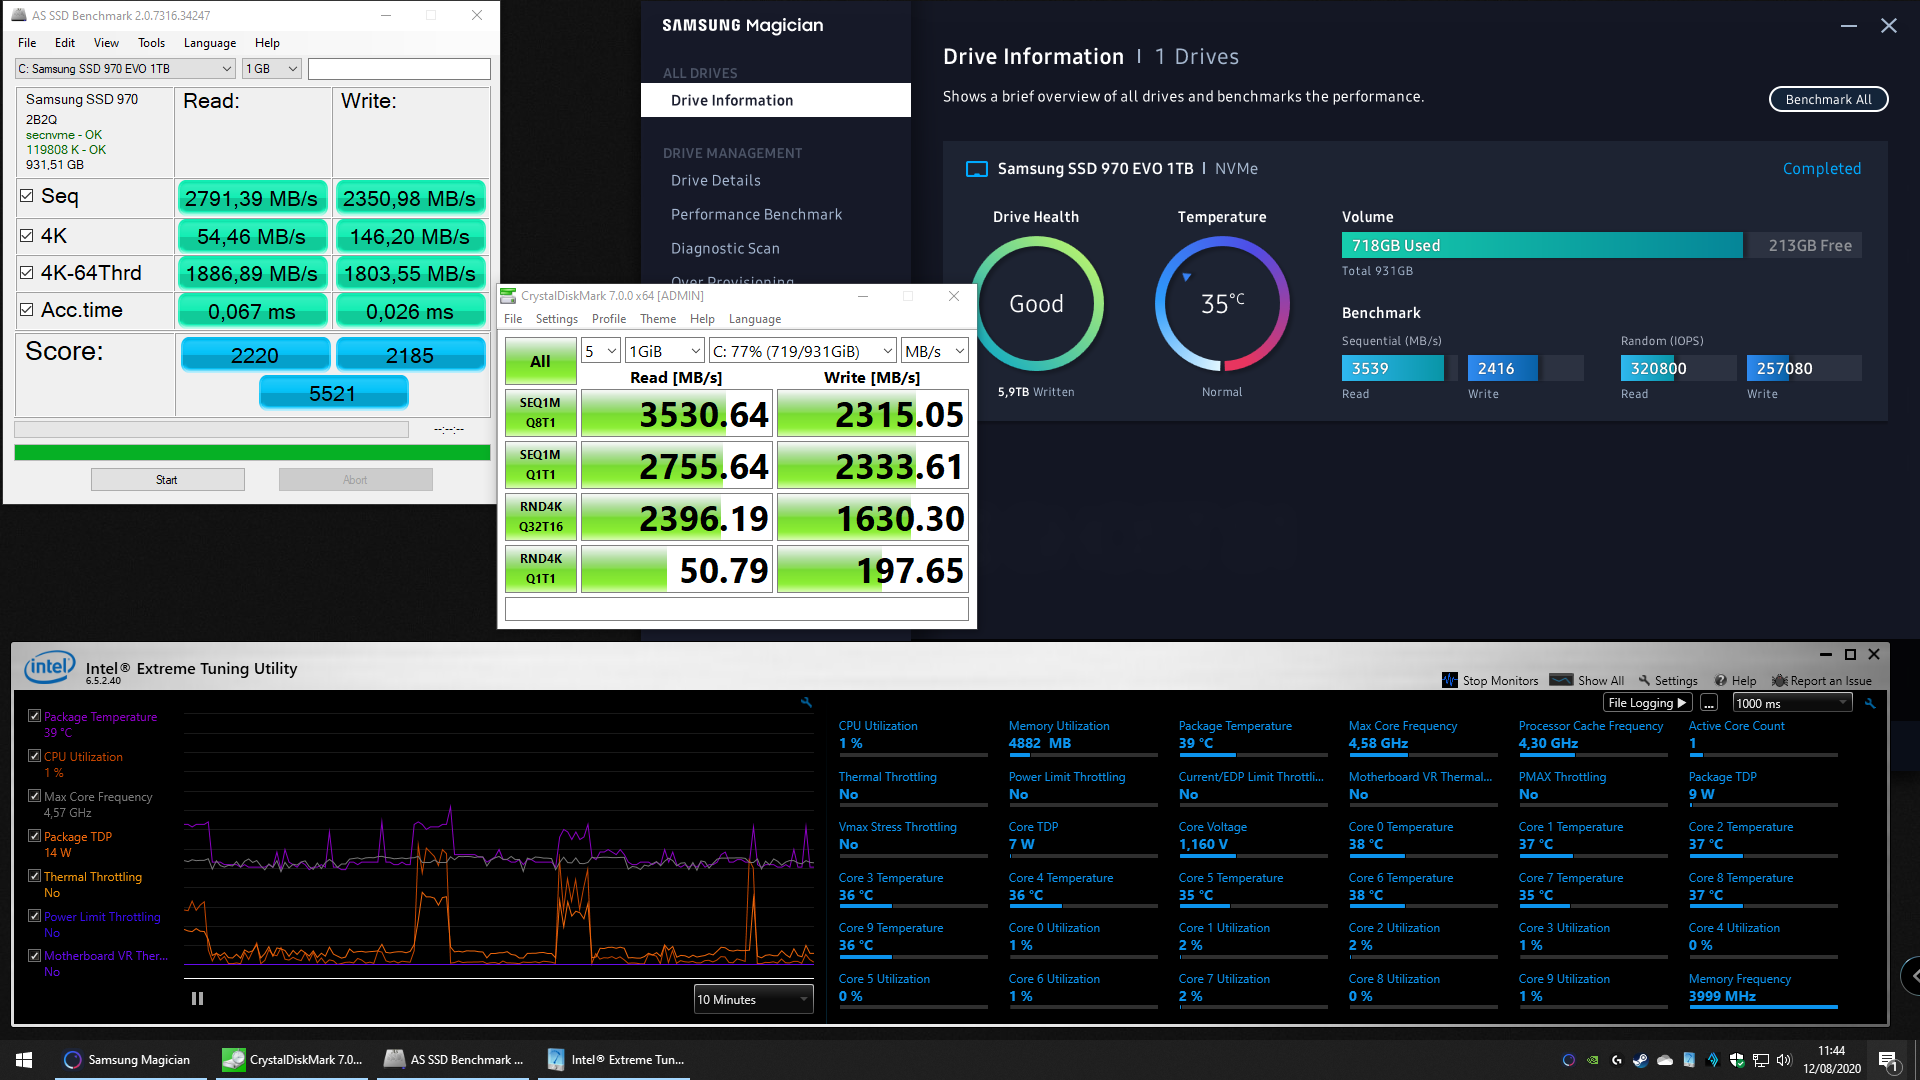
Task: Open the 1000 ms polling interval dropdown
Action: tap(1791, 703)
